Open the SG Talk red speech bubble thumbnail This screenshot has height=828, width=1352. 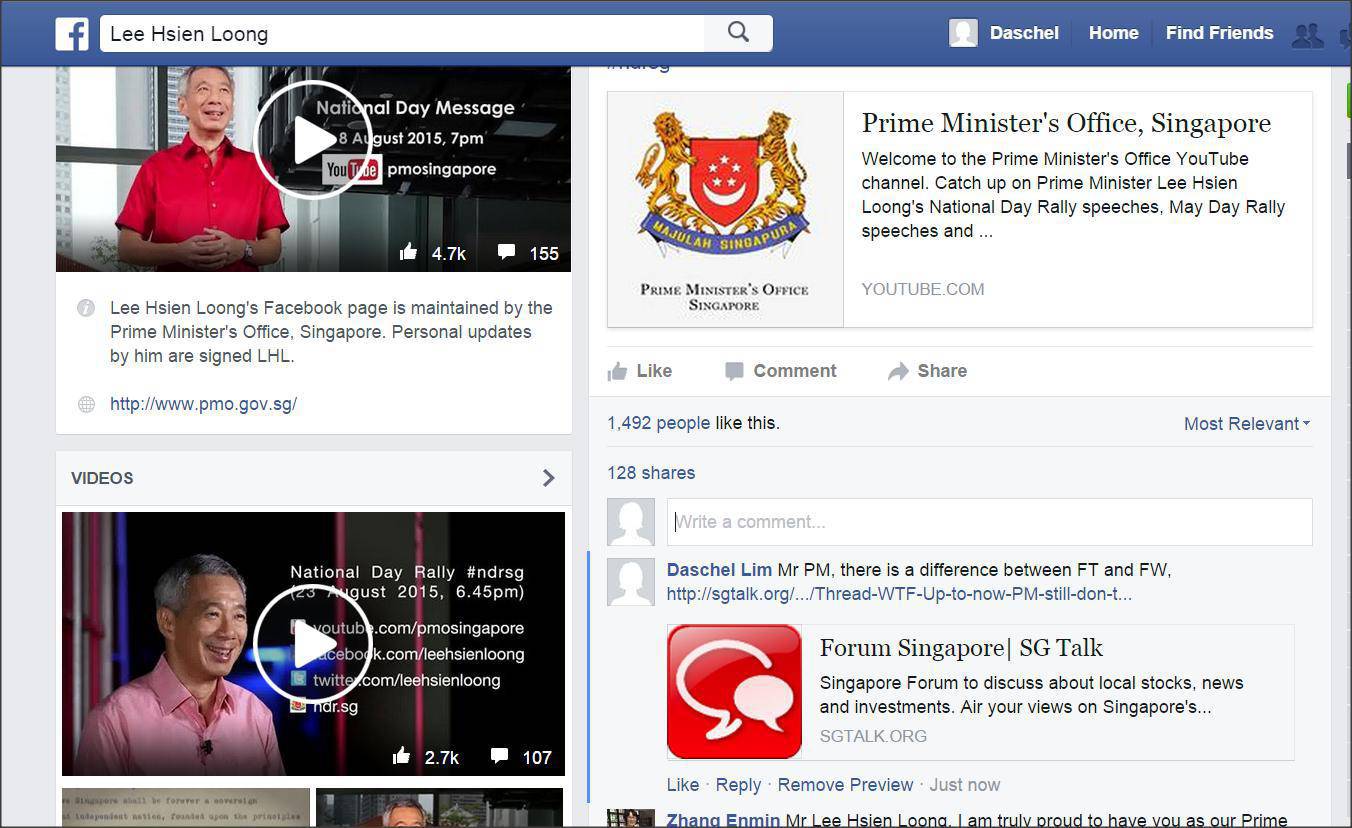tap(735, 692)
